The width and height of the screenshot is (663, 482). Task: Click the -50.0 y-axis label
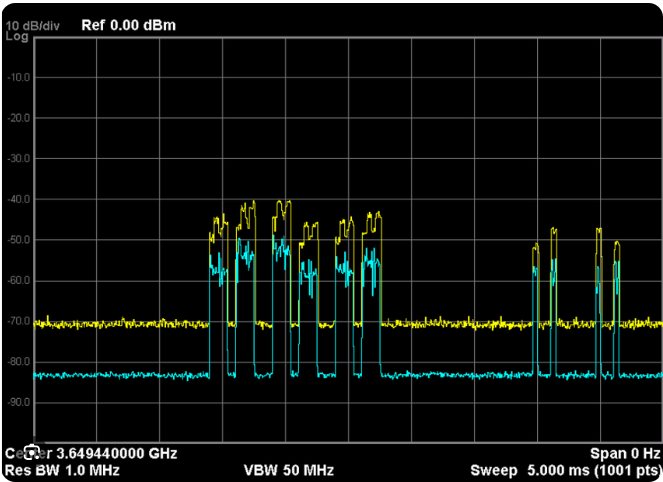pyautogui.click(x=19, y=240)
